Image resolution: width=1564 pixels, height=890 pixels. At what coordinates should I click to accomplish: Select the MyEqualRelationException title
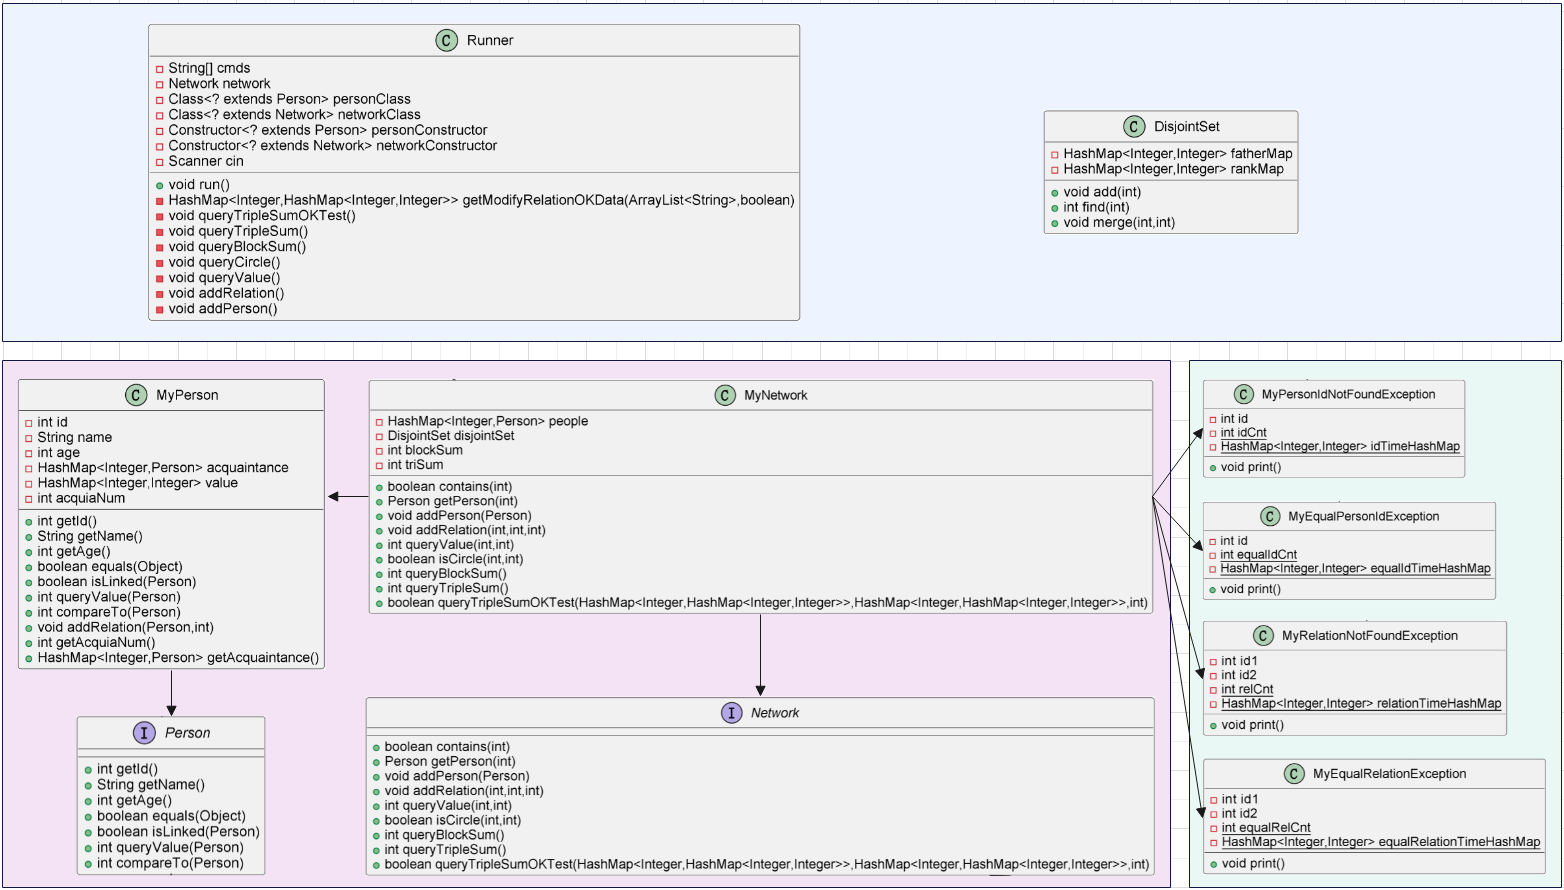click(x=1389, y=774)
